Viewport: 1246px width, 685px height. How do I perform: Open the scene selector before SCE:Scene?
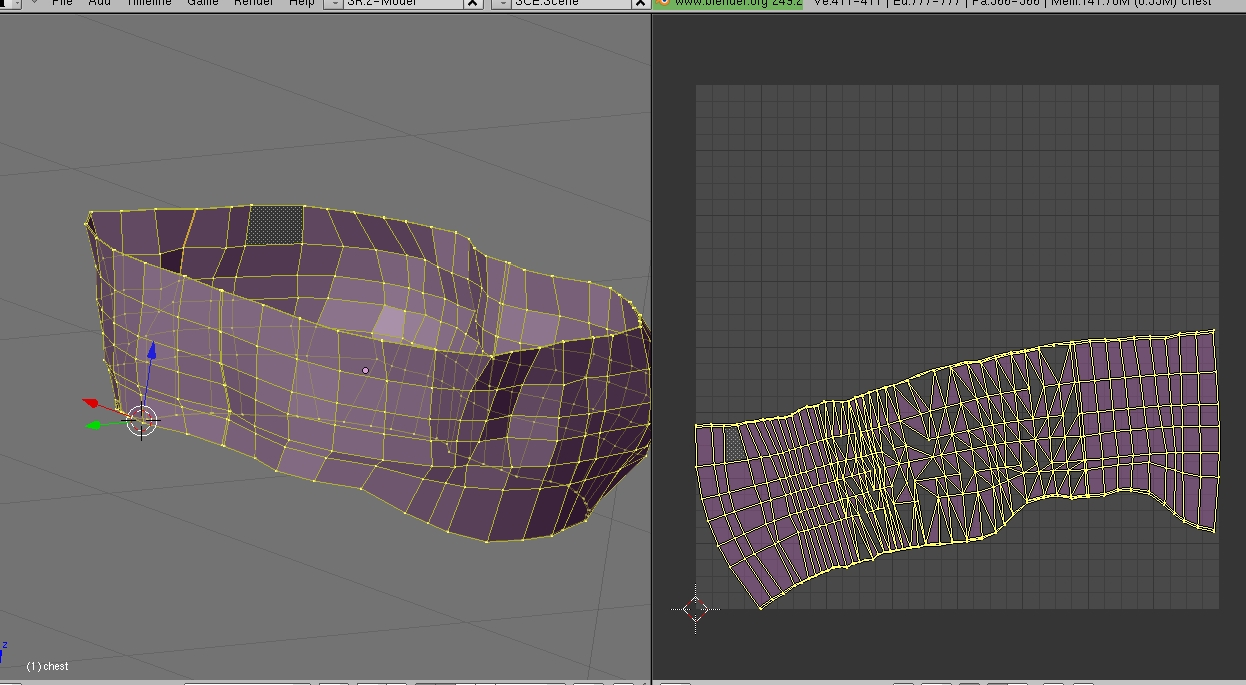(501, 3)
